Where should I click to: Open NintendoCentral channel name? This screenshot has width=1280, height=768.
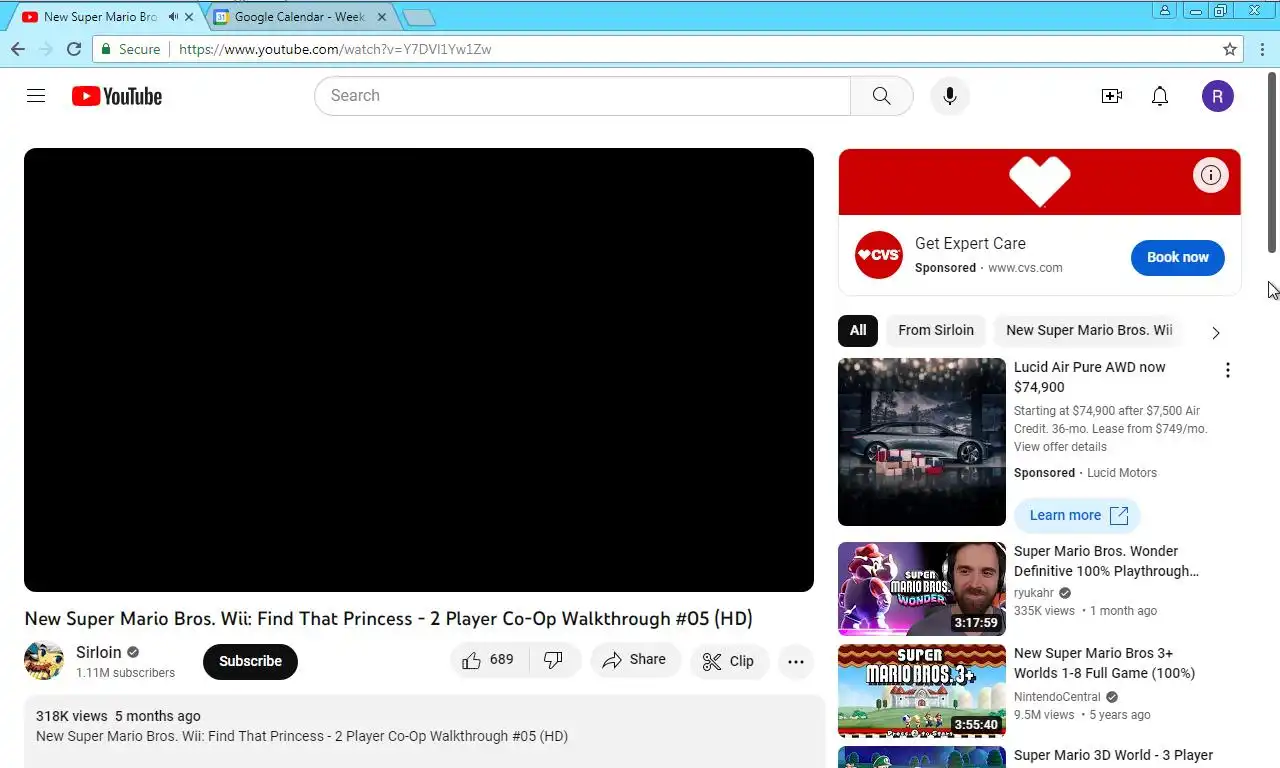pos(1057,697)
